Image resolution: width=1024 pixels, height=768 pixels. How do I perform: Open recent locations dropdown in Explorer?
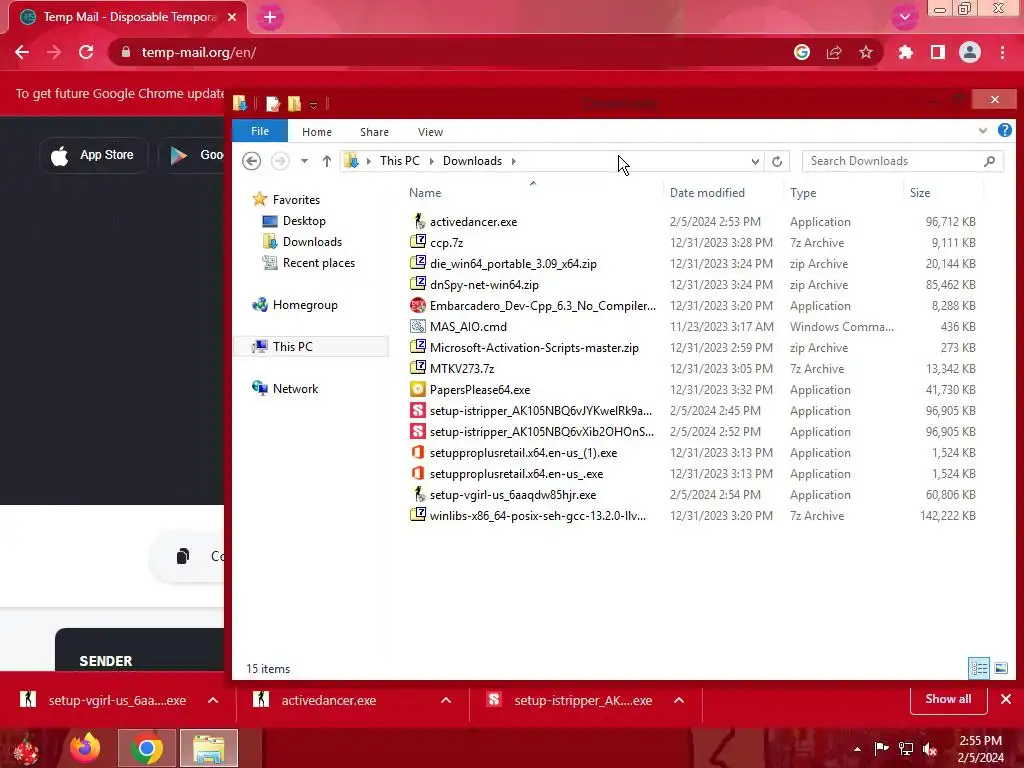pyautogui.click(x=304, y=161)
